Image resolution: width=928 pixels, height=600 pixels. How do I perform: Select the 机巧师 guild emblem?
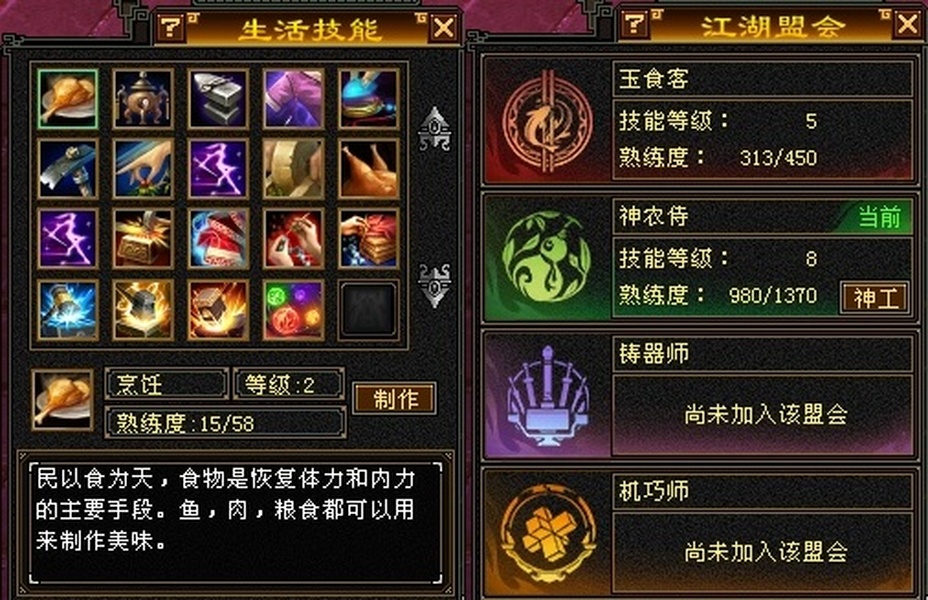point(546,533)
